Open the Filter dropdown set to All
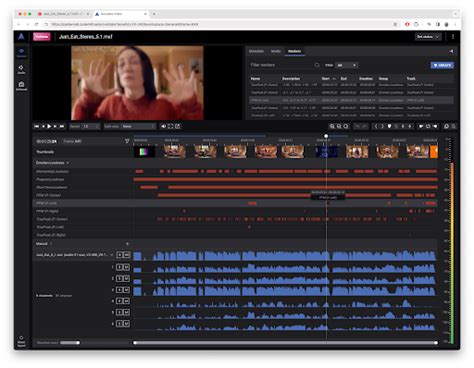The width and height of the screenshot is (474, 368). click(347, 65)
